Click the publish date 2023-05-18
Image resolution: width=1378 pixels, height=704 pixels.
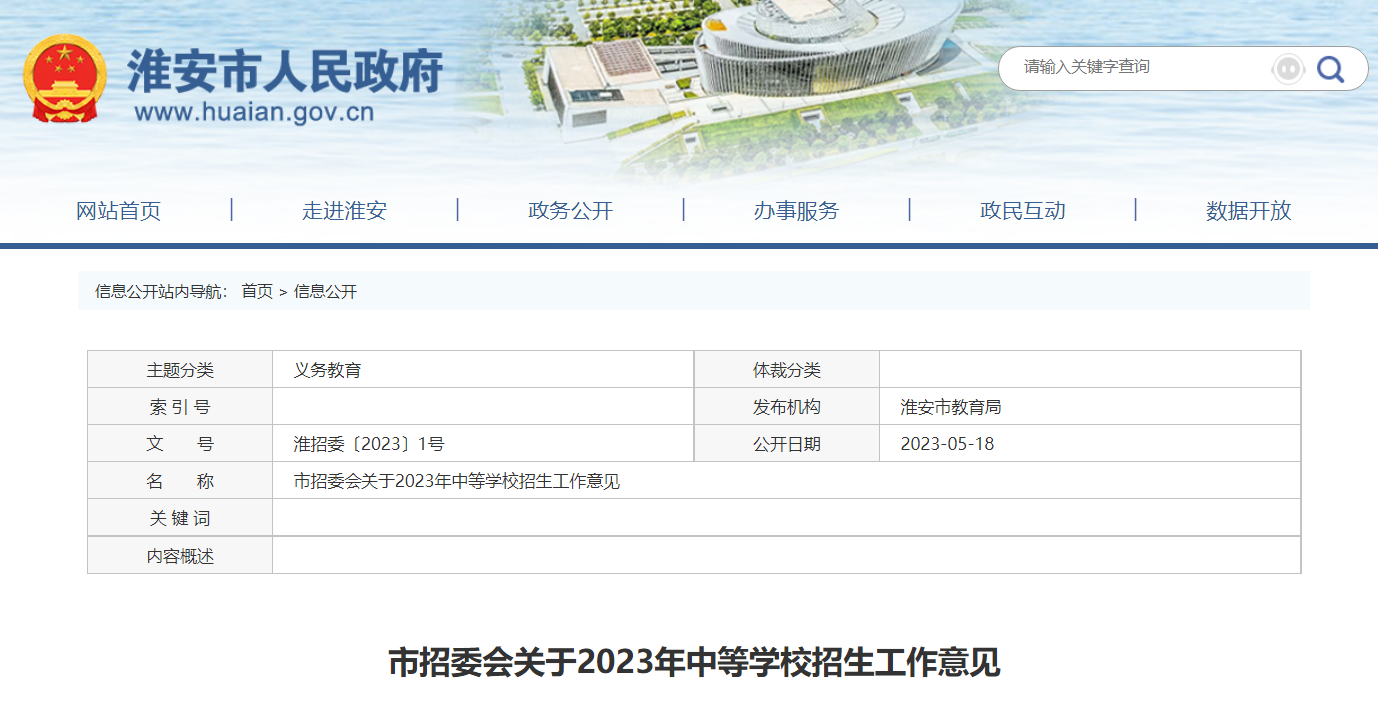click(x=947, y=444)
